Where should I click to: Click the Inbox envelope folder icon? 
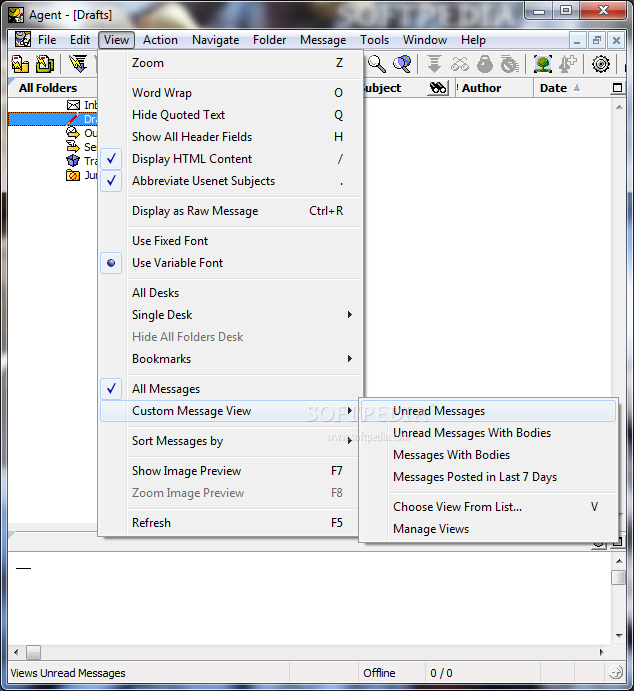[x=73, y=105]
